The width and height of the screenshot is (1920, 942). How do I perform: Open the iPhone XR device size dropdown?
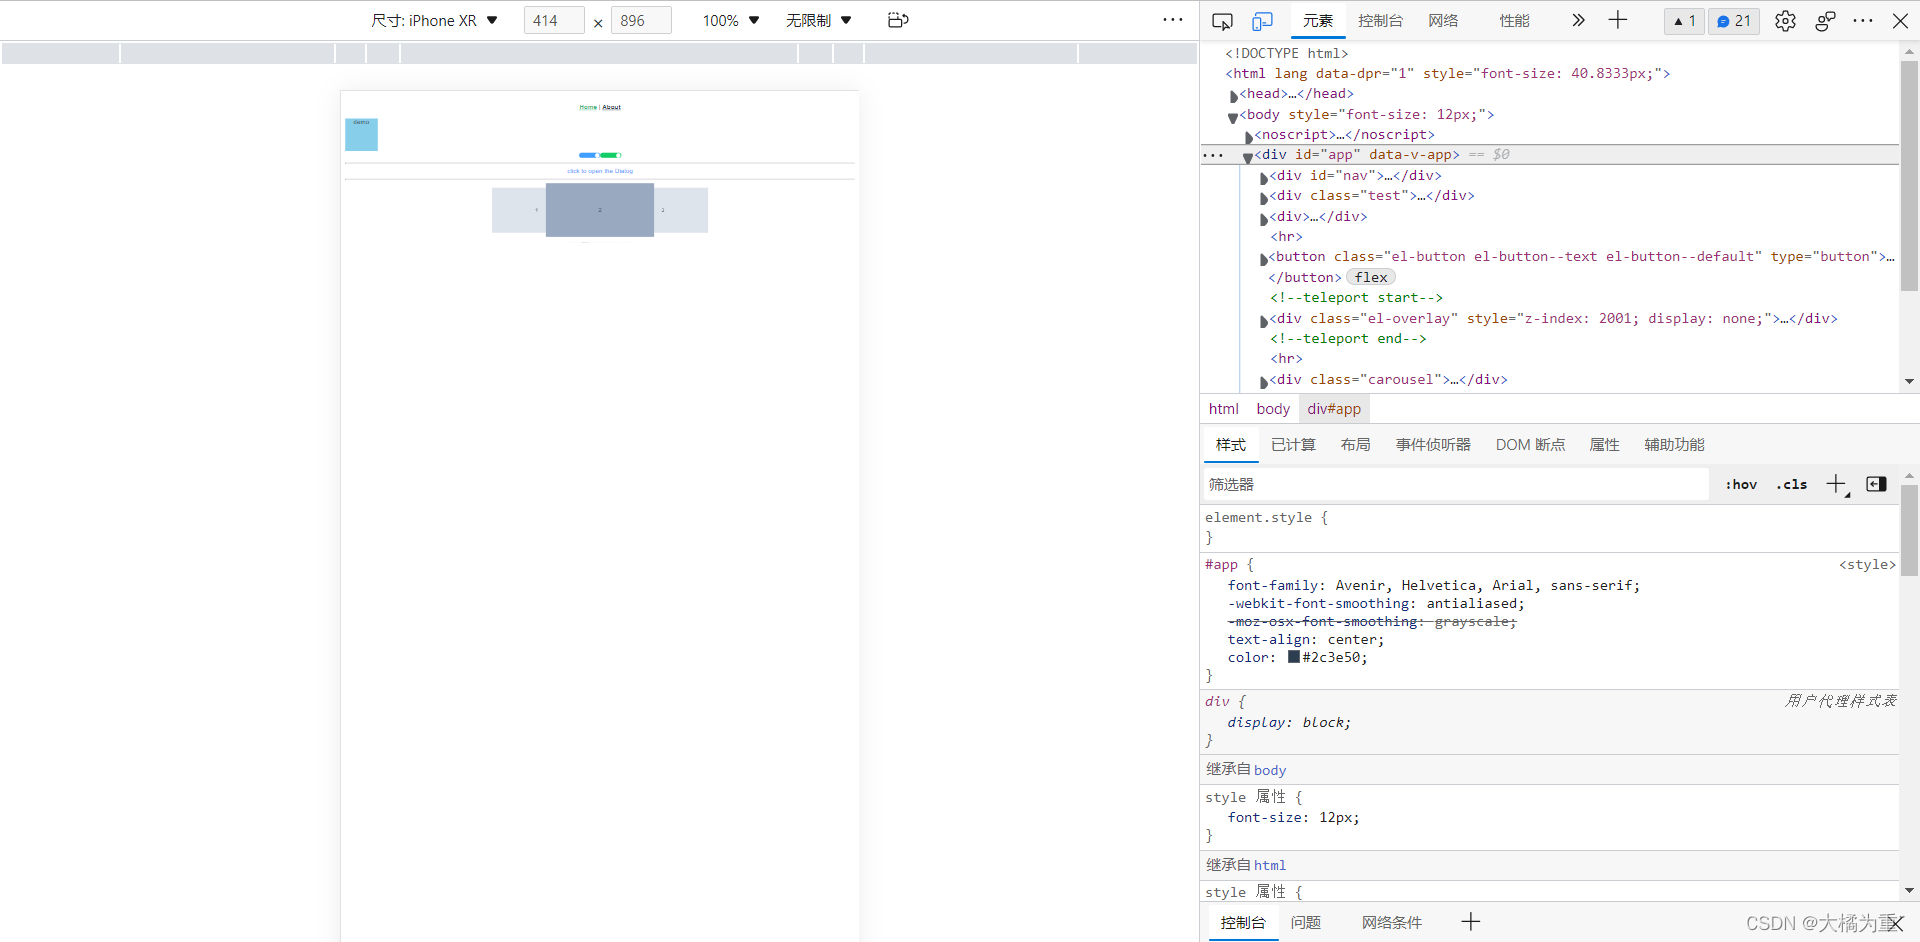click(x=435, y=20)
